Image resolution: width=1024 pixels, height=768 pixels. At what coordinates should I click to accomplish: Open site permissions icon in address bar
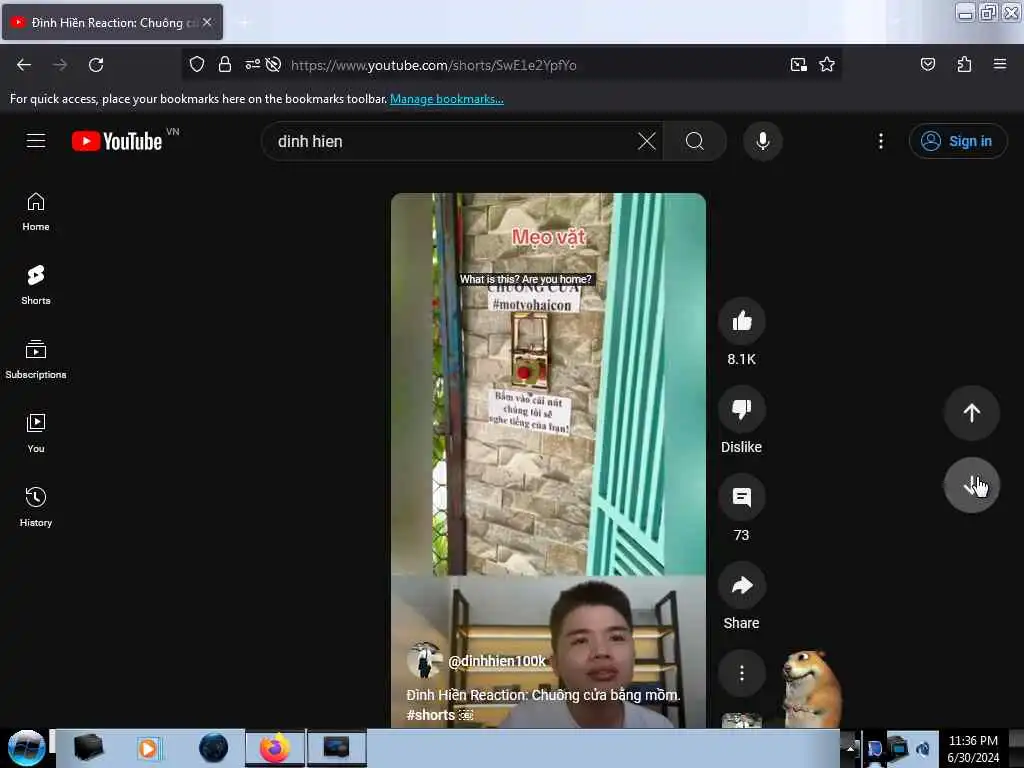252,64
